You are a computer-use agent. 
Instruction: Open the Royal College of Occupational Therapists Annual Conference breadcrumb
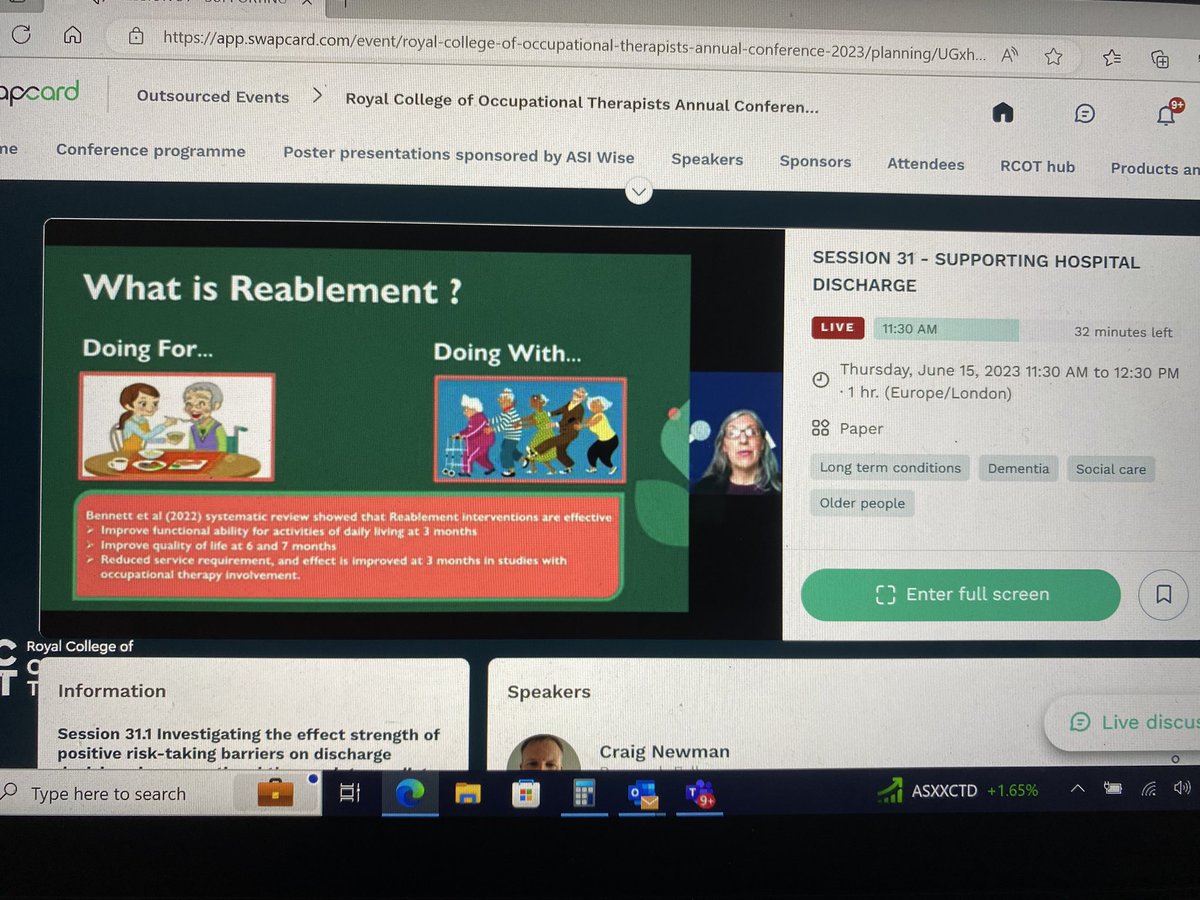pos(582,100)
